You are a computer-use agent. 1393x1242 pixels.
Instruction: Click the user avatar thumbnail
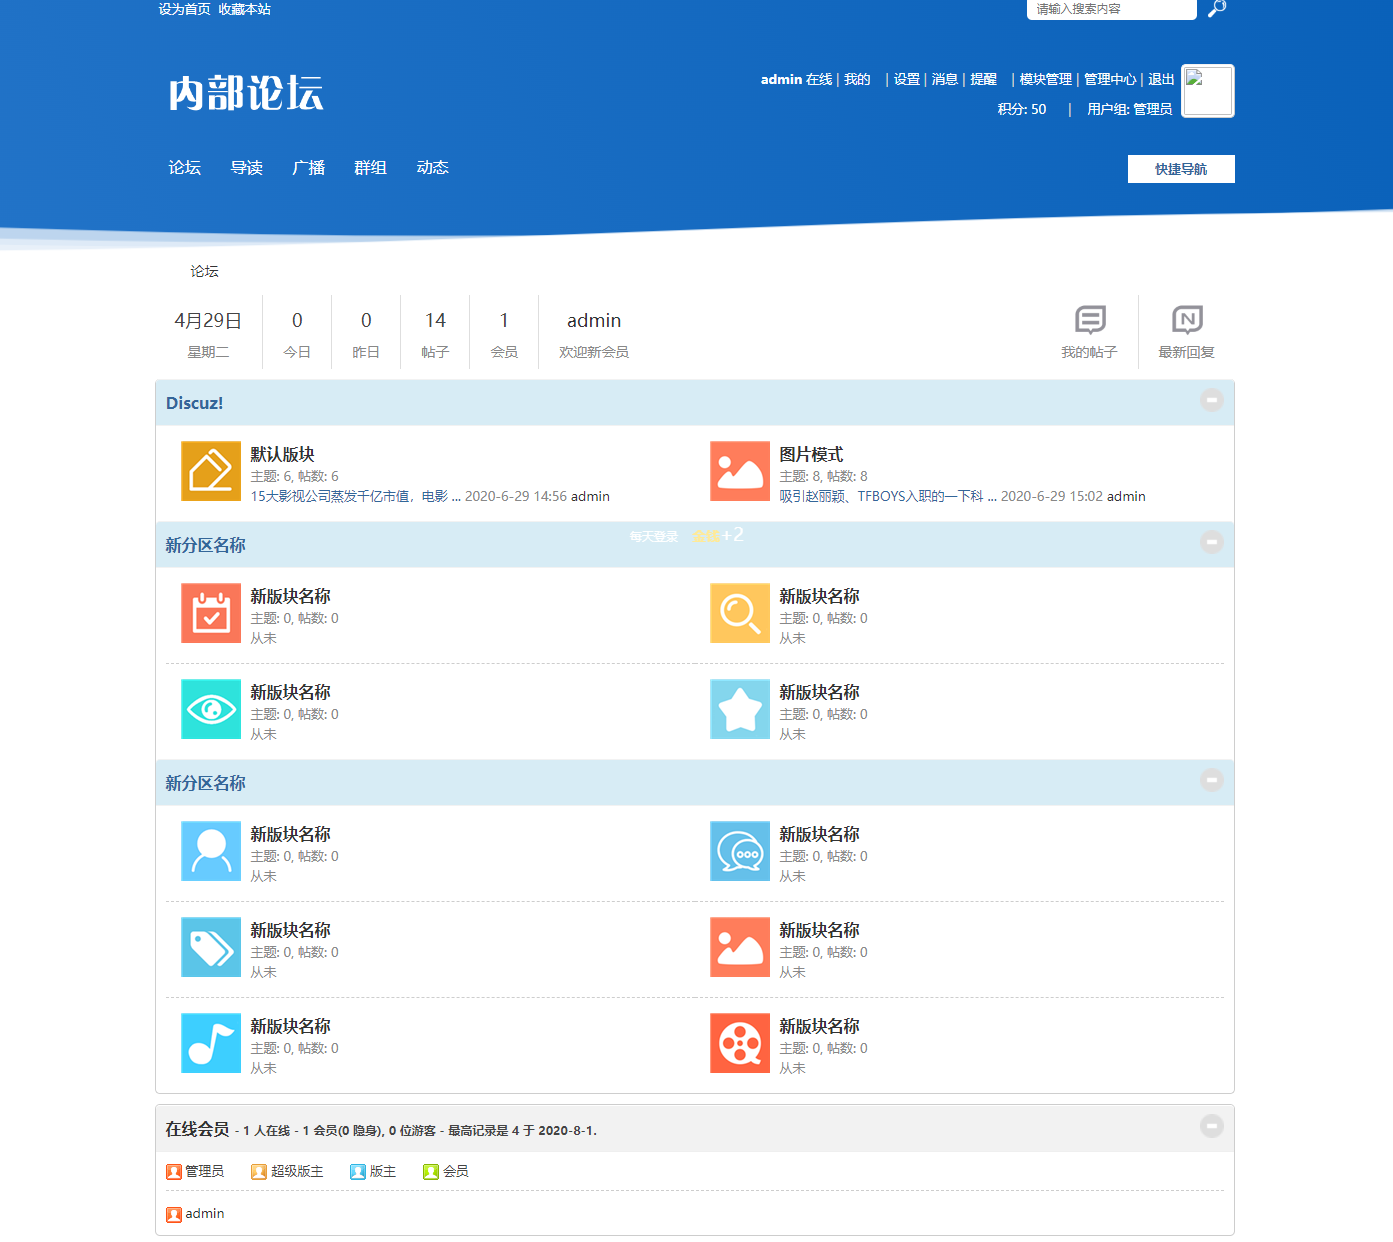(1207, 91)
